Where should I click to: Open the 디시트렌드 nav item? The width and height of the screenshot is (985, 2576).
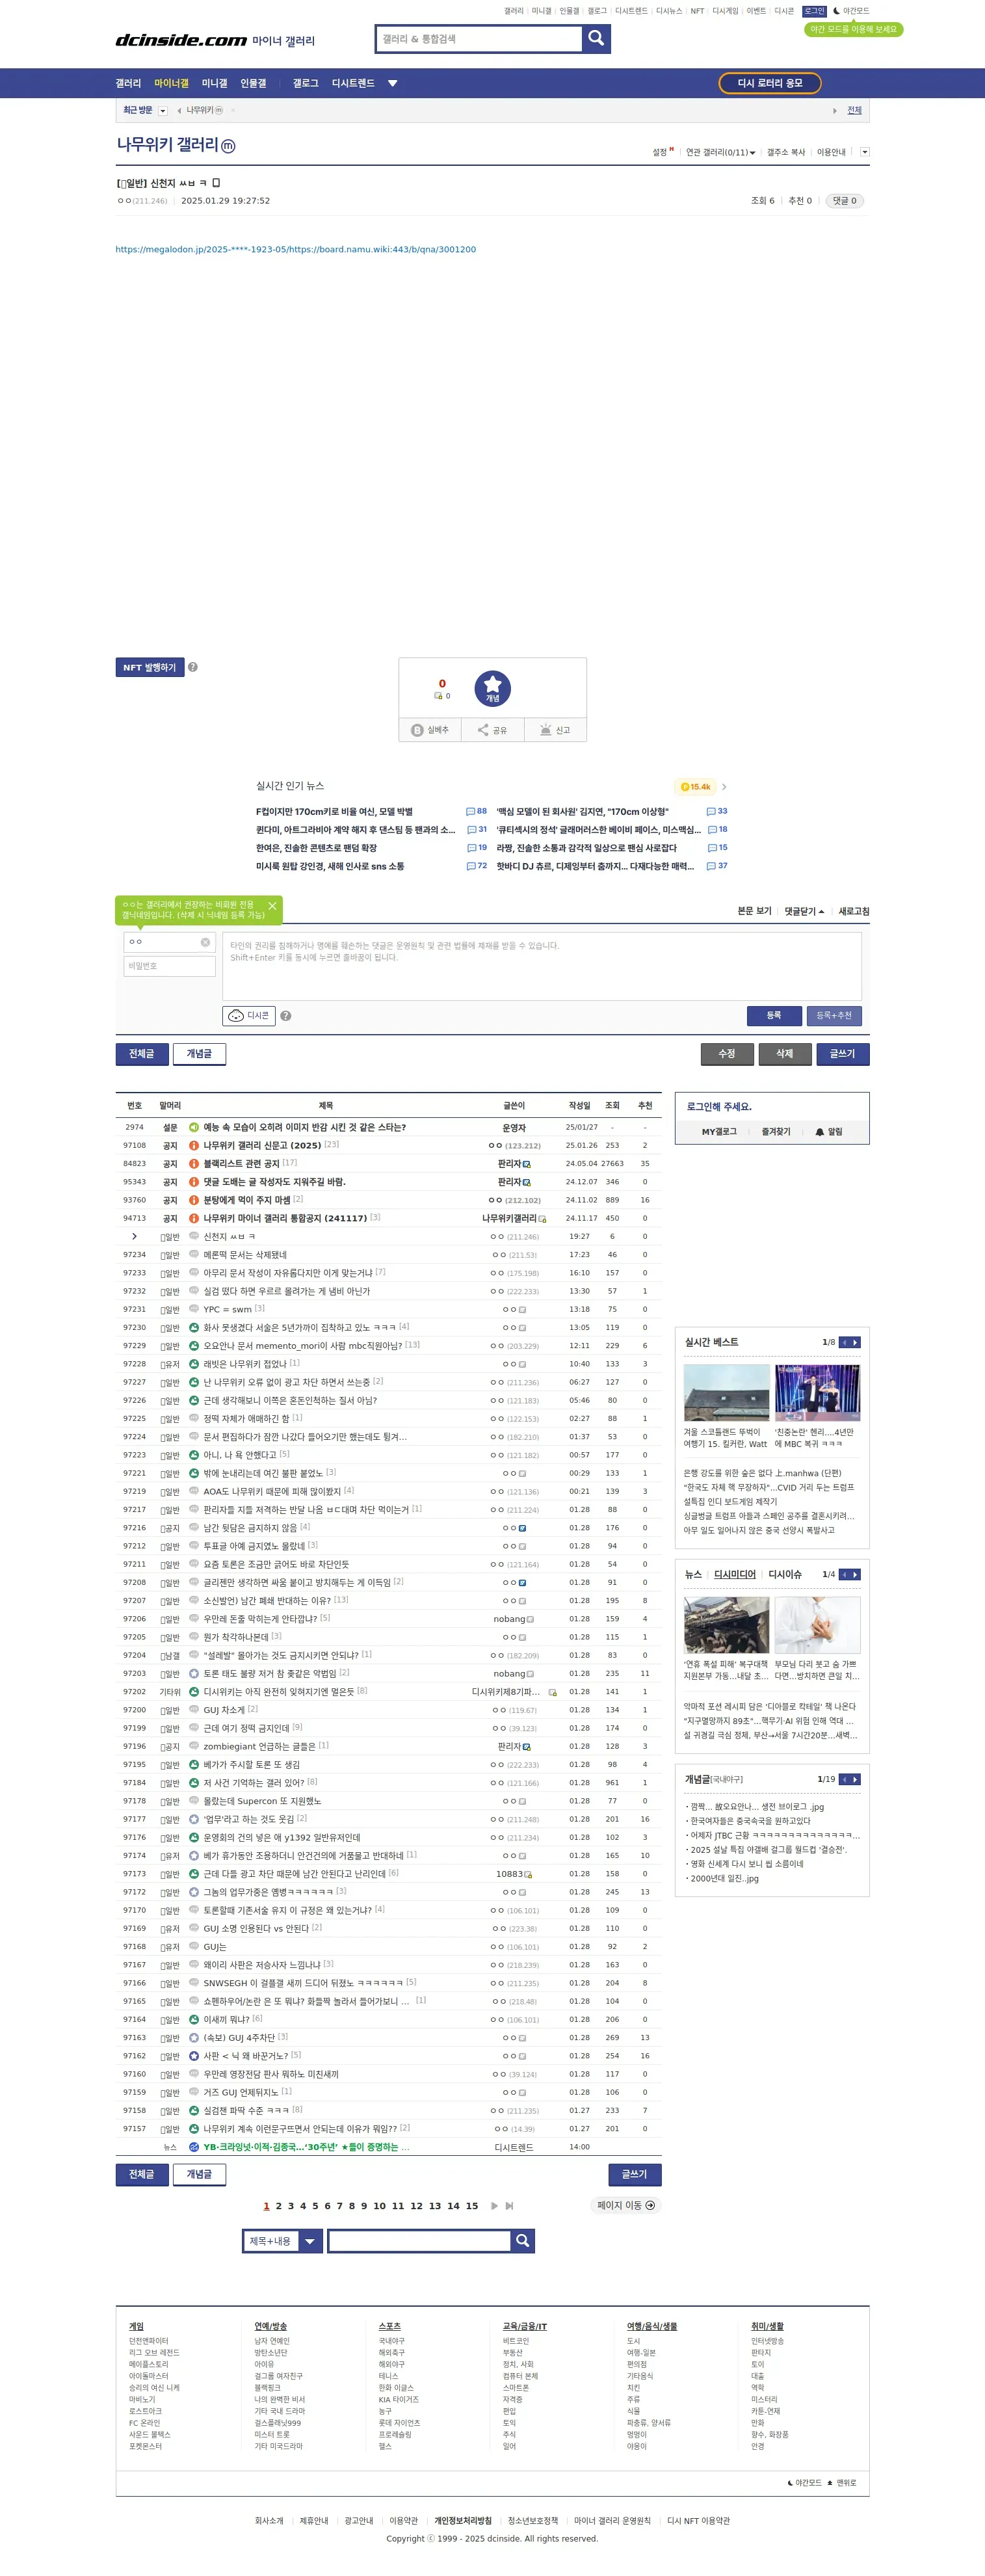coord(353,83)
